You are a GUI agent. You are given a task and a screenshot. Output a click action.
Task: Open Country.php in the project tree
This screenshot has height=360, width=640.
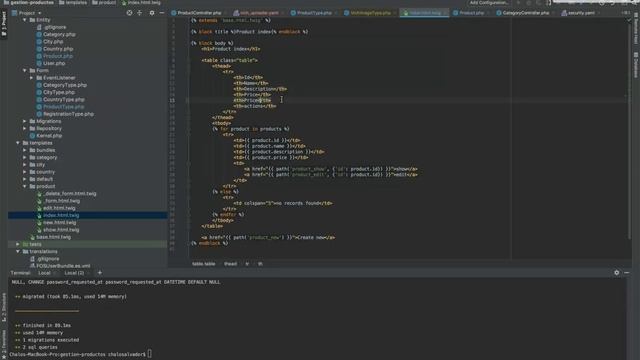[x=58, y=49]
